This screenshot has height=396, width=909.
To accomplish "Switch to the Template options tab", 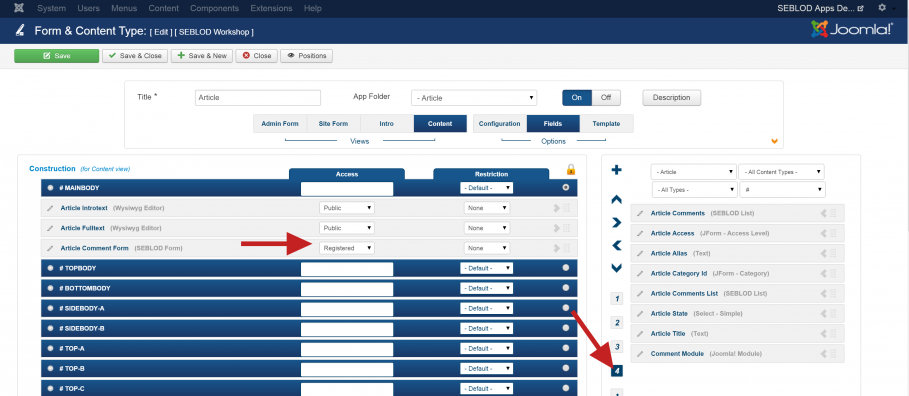I will (x=606, y=123).
